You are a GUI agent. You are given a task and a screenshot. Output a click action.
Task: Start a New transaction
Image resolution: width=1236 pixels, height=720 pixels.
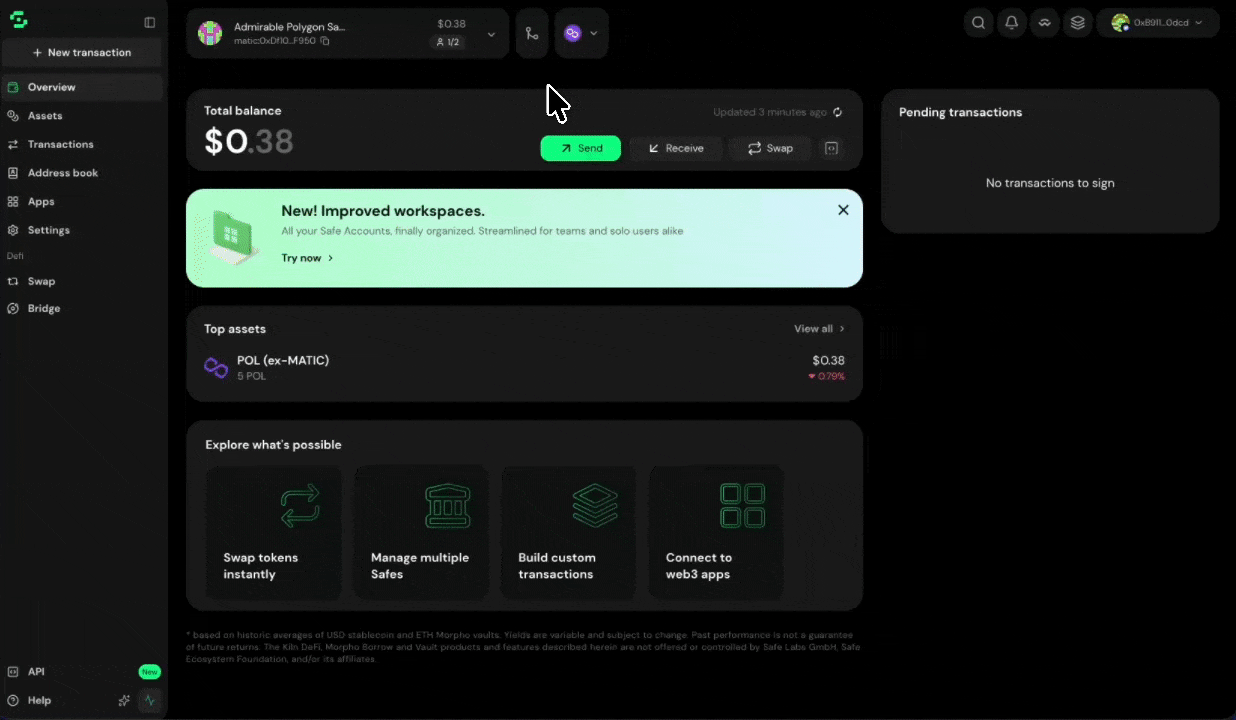pos(82,52)
